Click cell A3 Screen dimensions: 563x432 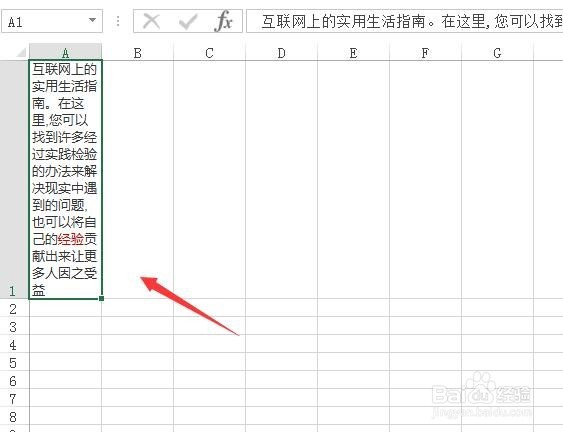65,326
